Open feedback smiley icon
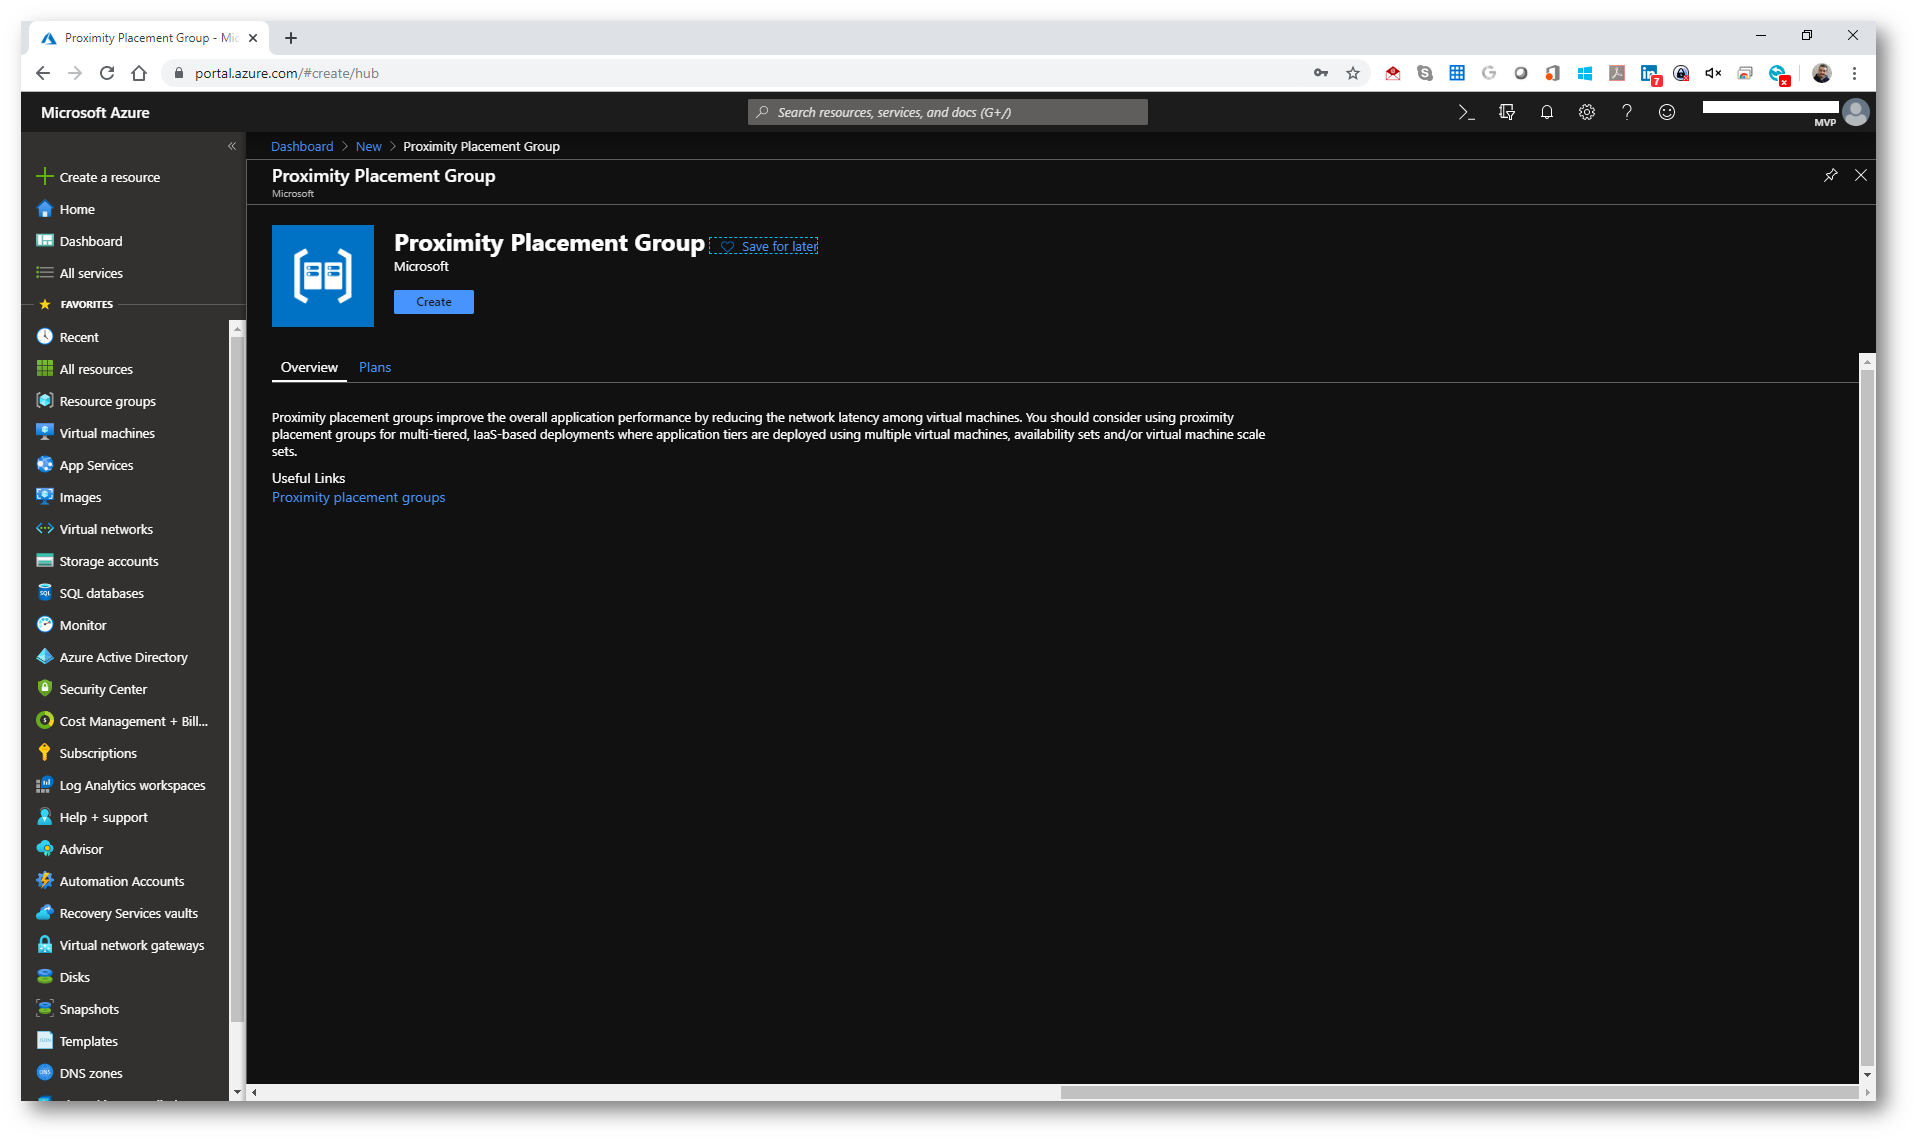 coord(1666,112)
